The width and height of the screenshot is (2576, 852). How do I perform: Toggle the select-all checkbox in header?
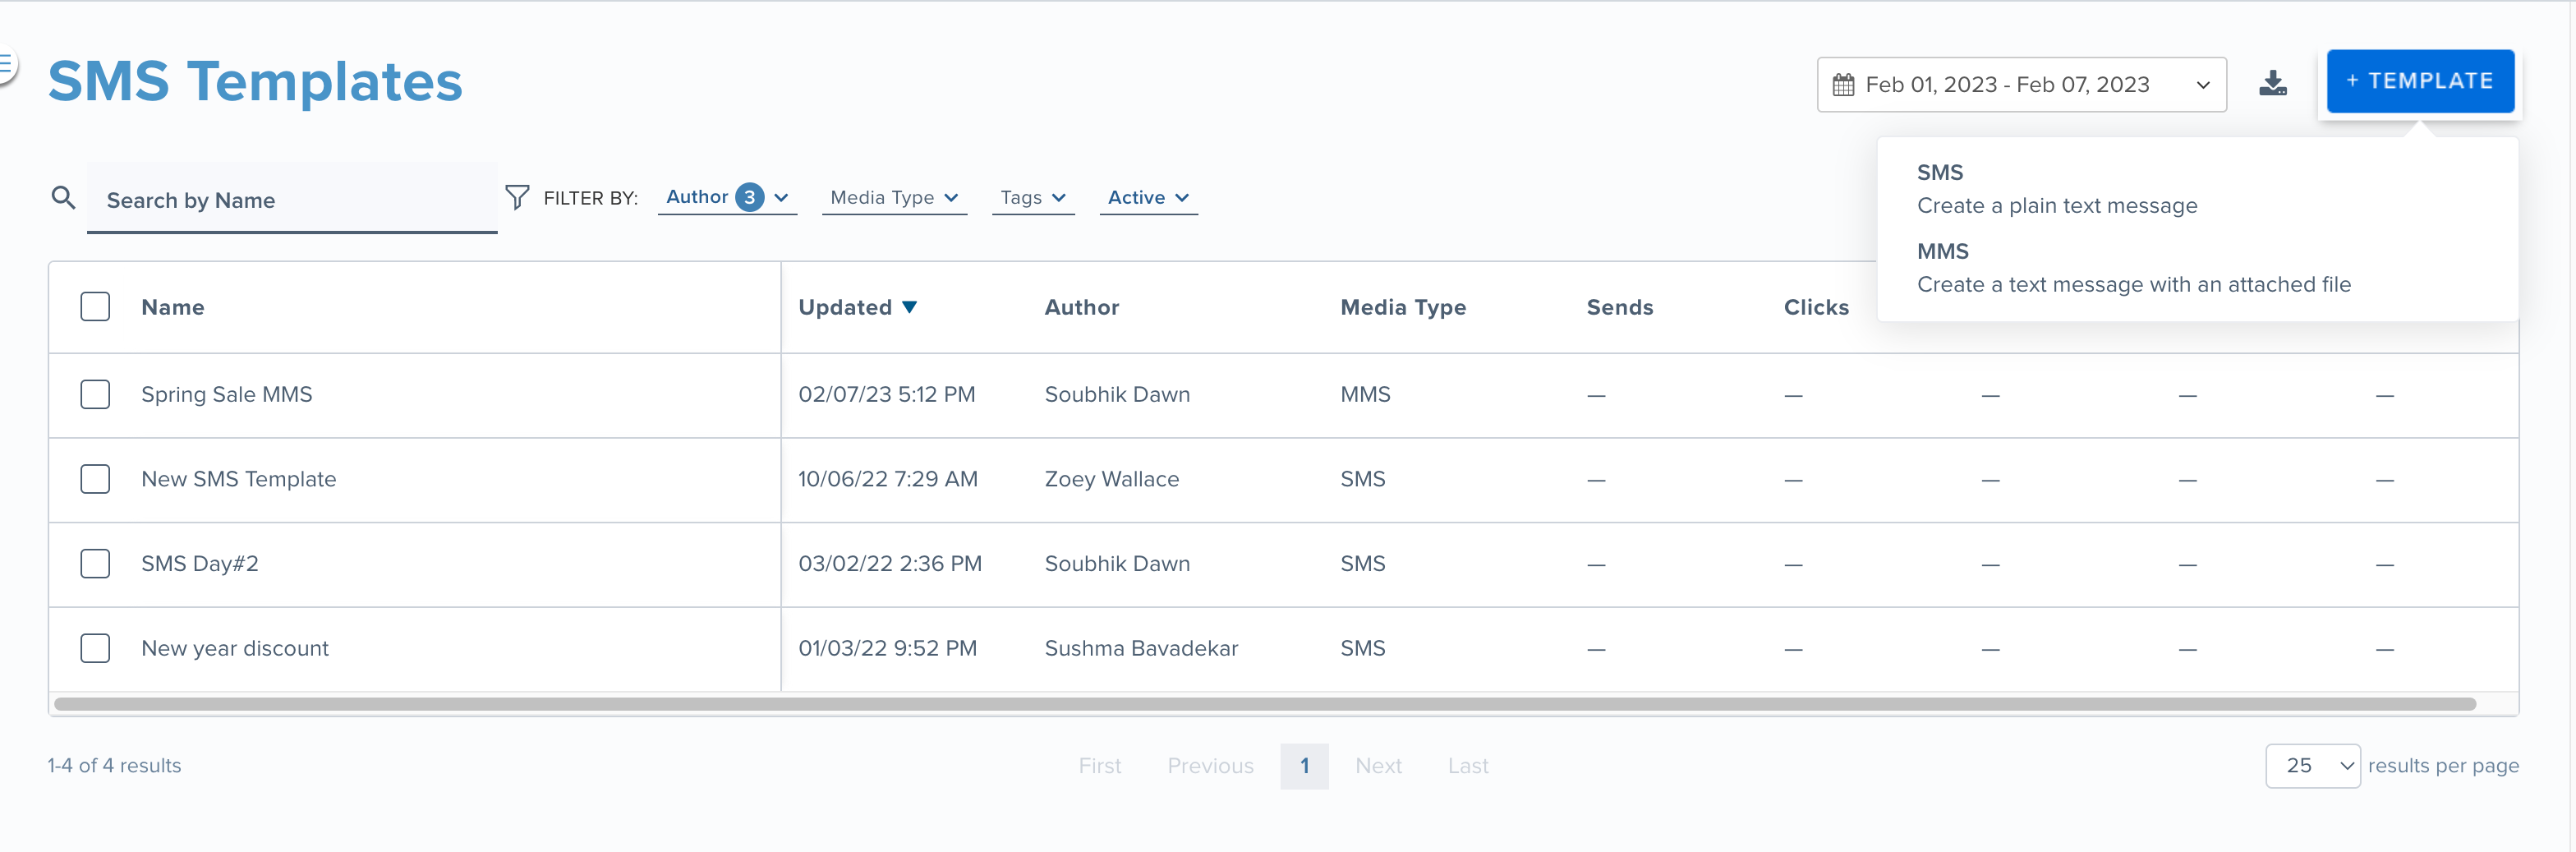coord(95,306)
